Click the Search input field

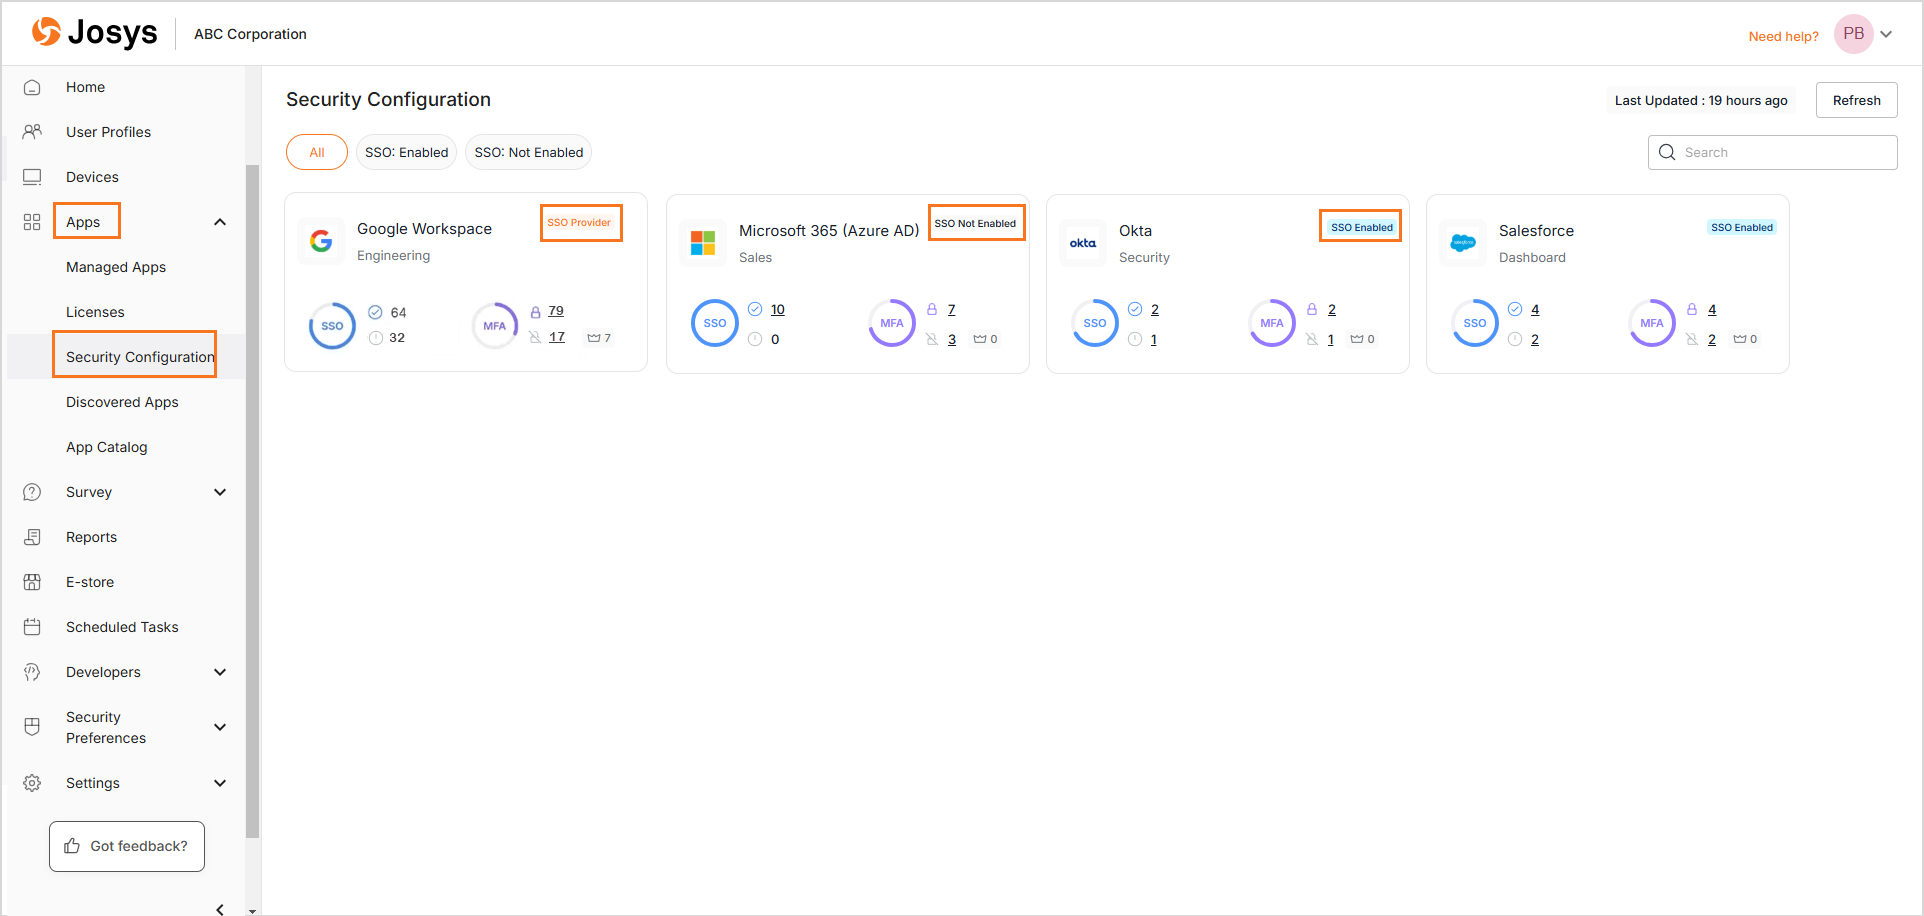1772,152
